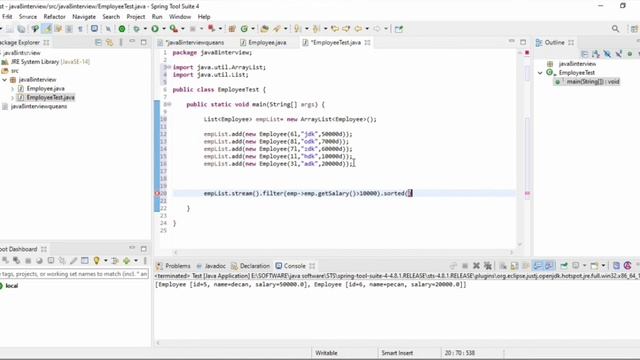Click the Boot Dashboard filter text field

[x=73, y=274]
